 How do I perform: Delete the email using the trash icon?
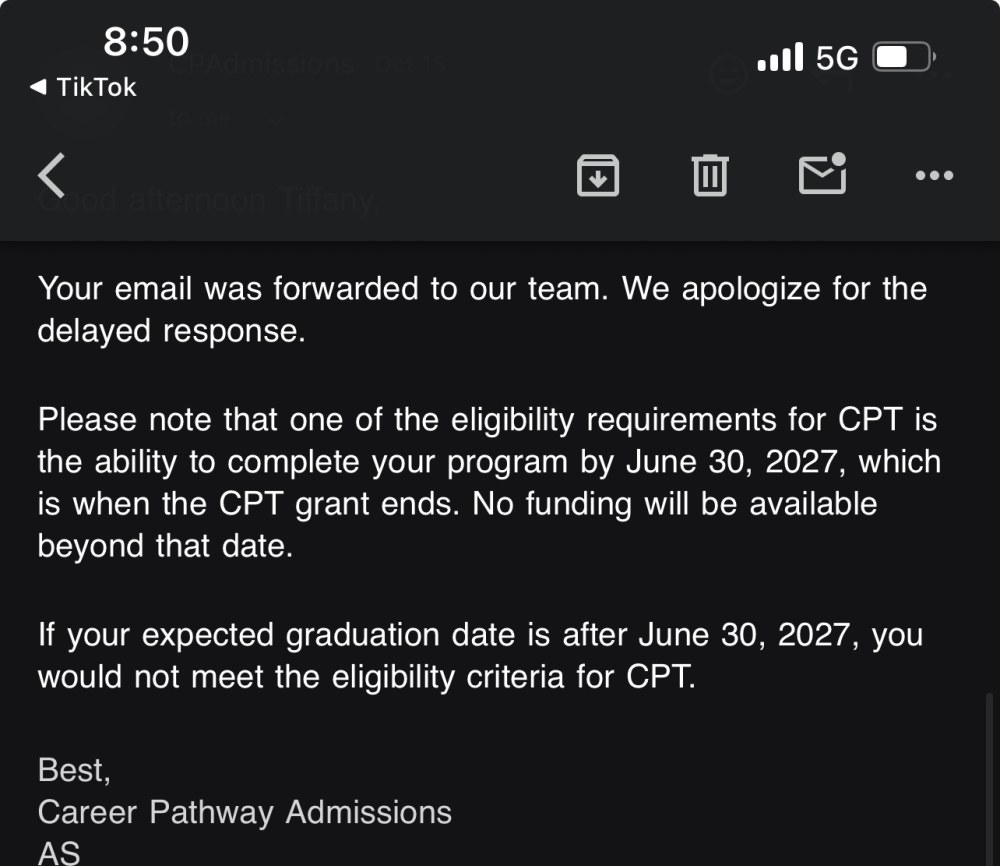pyautogui.click(x=710, y=176)
